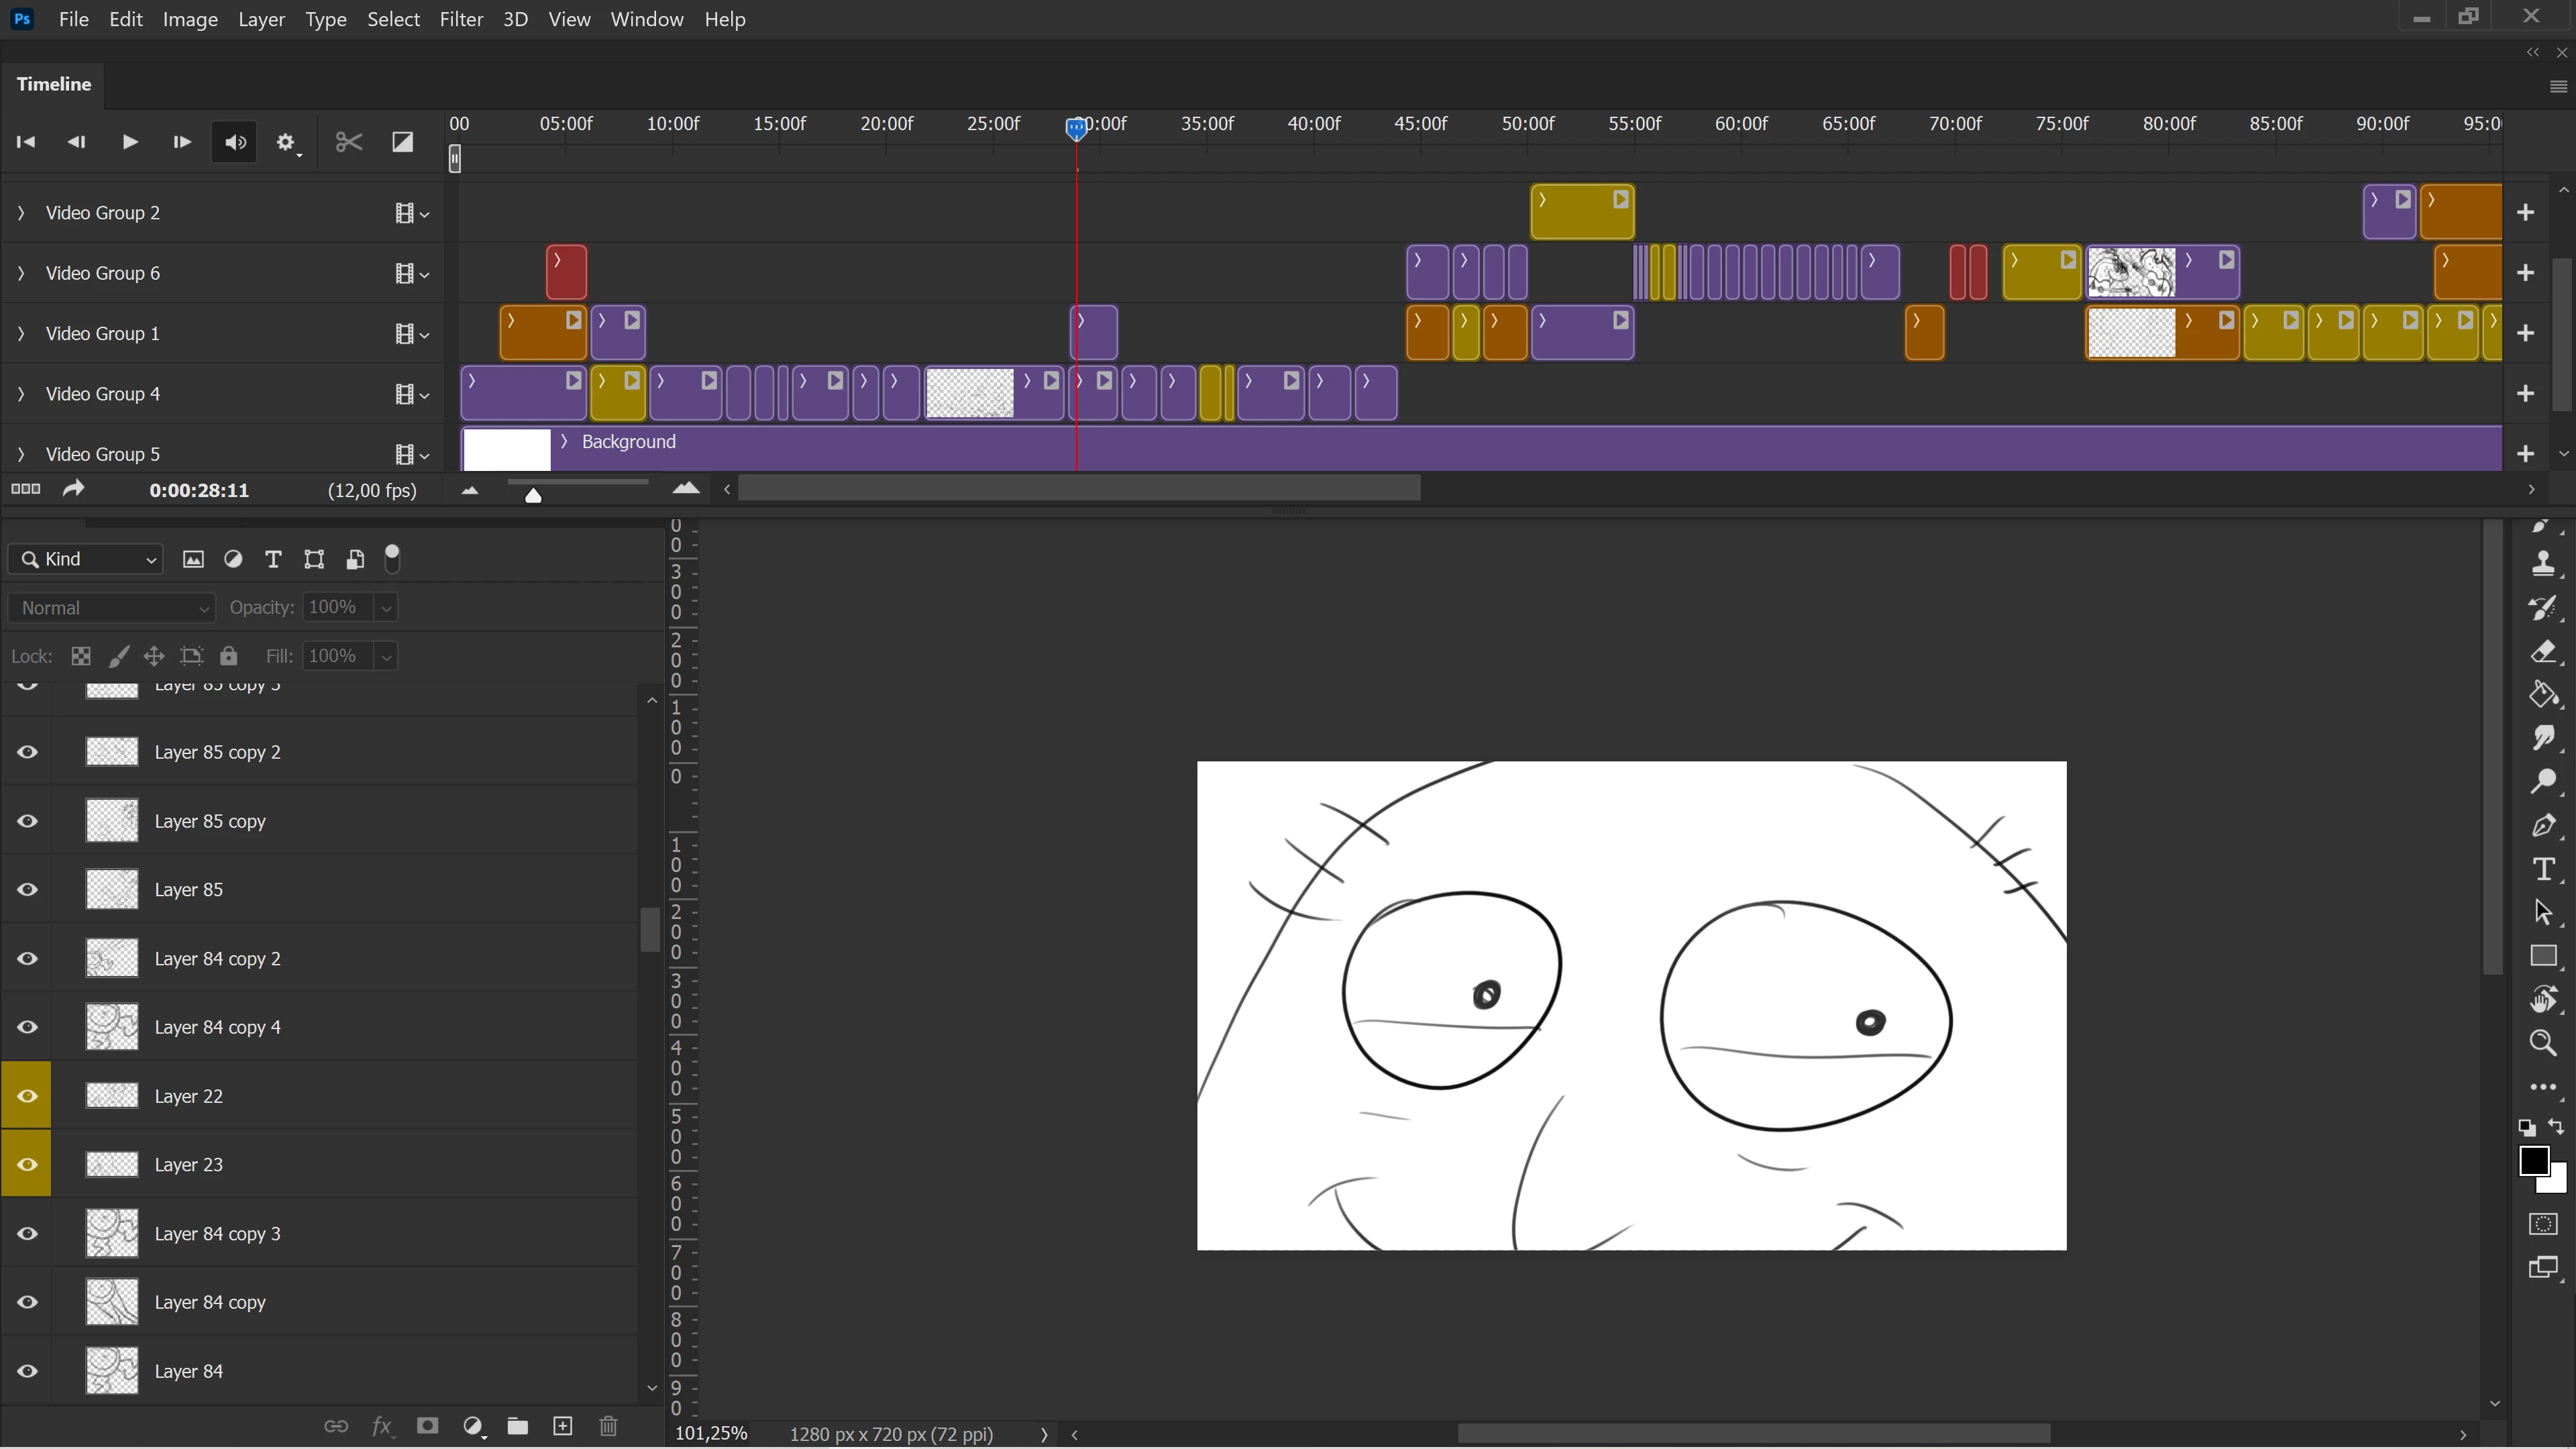This screenshot has height=1449, width=2576.
Task: Add media to Video Group 1 track
Action: (2525, 333)
